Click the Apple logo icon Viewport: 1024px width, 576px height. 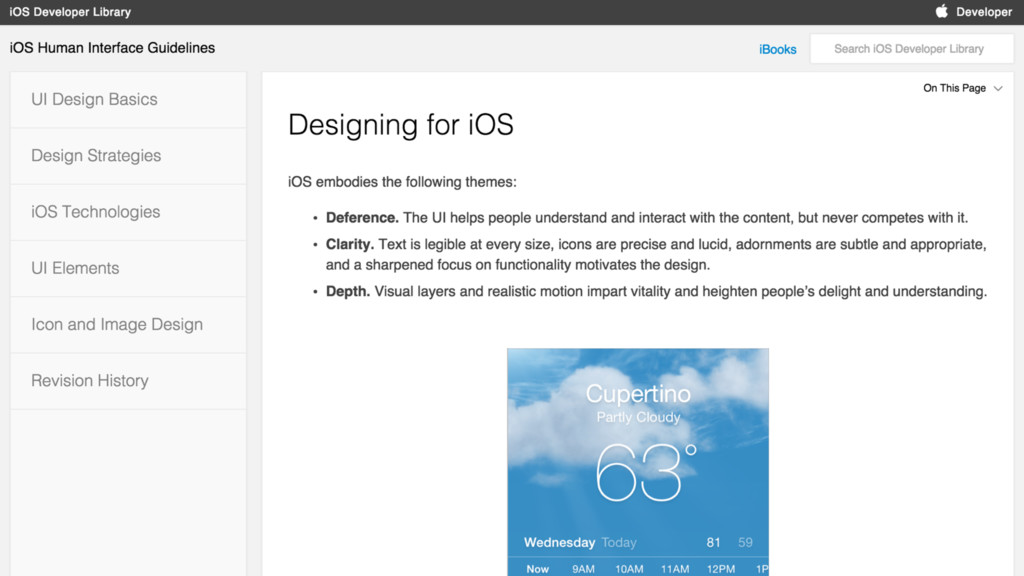(x=941, y=11)
